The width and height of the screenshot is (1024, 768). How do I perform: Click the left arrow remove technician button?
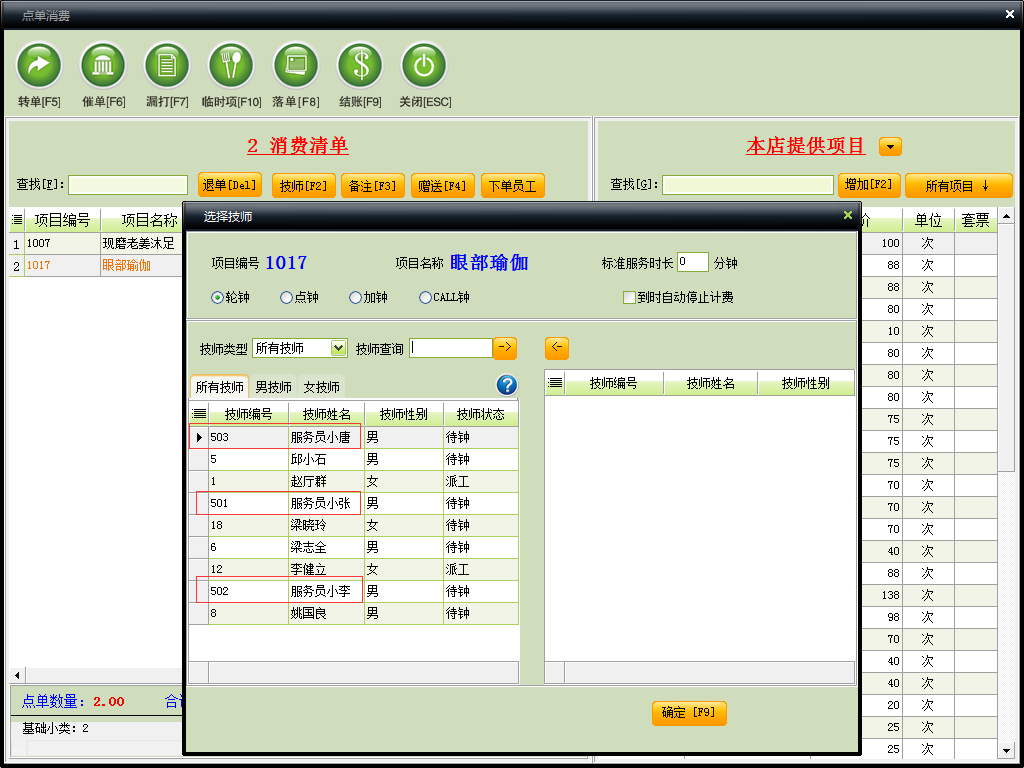(x=556, y=348)
